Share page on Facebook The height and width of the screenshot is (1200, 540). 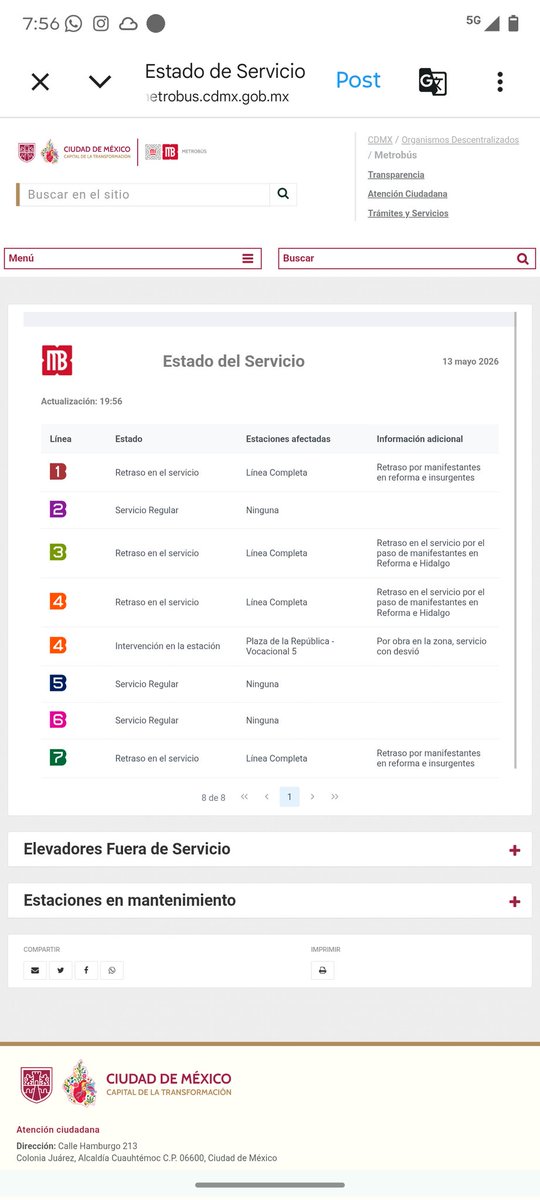(86, 970)
